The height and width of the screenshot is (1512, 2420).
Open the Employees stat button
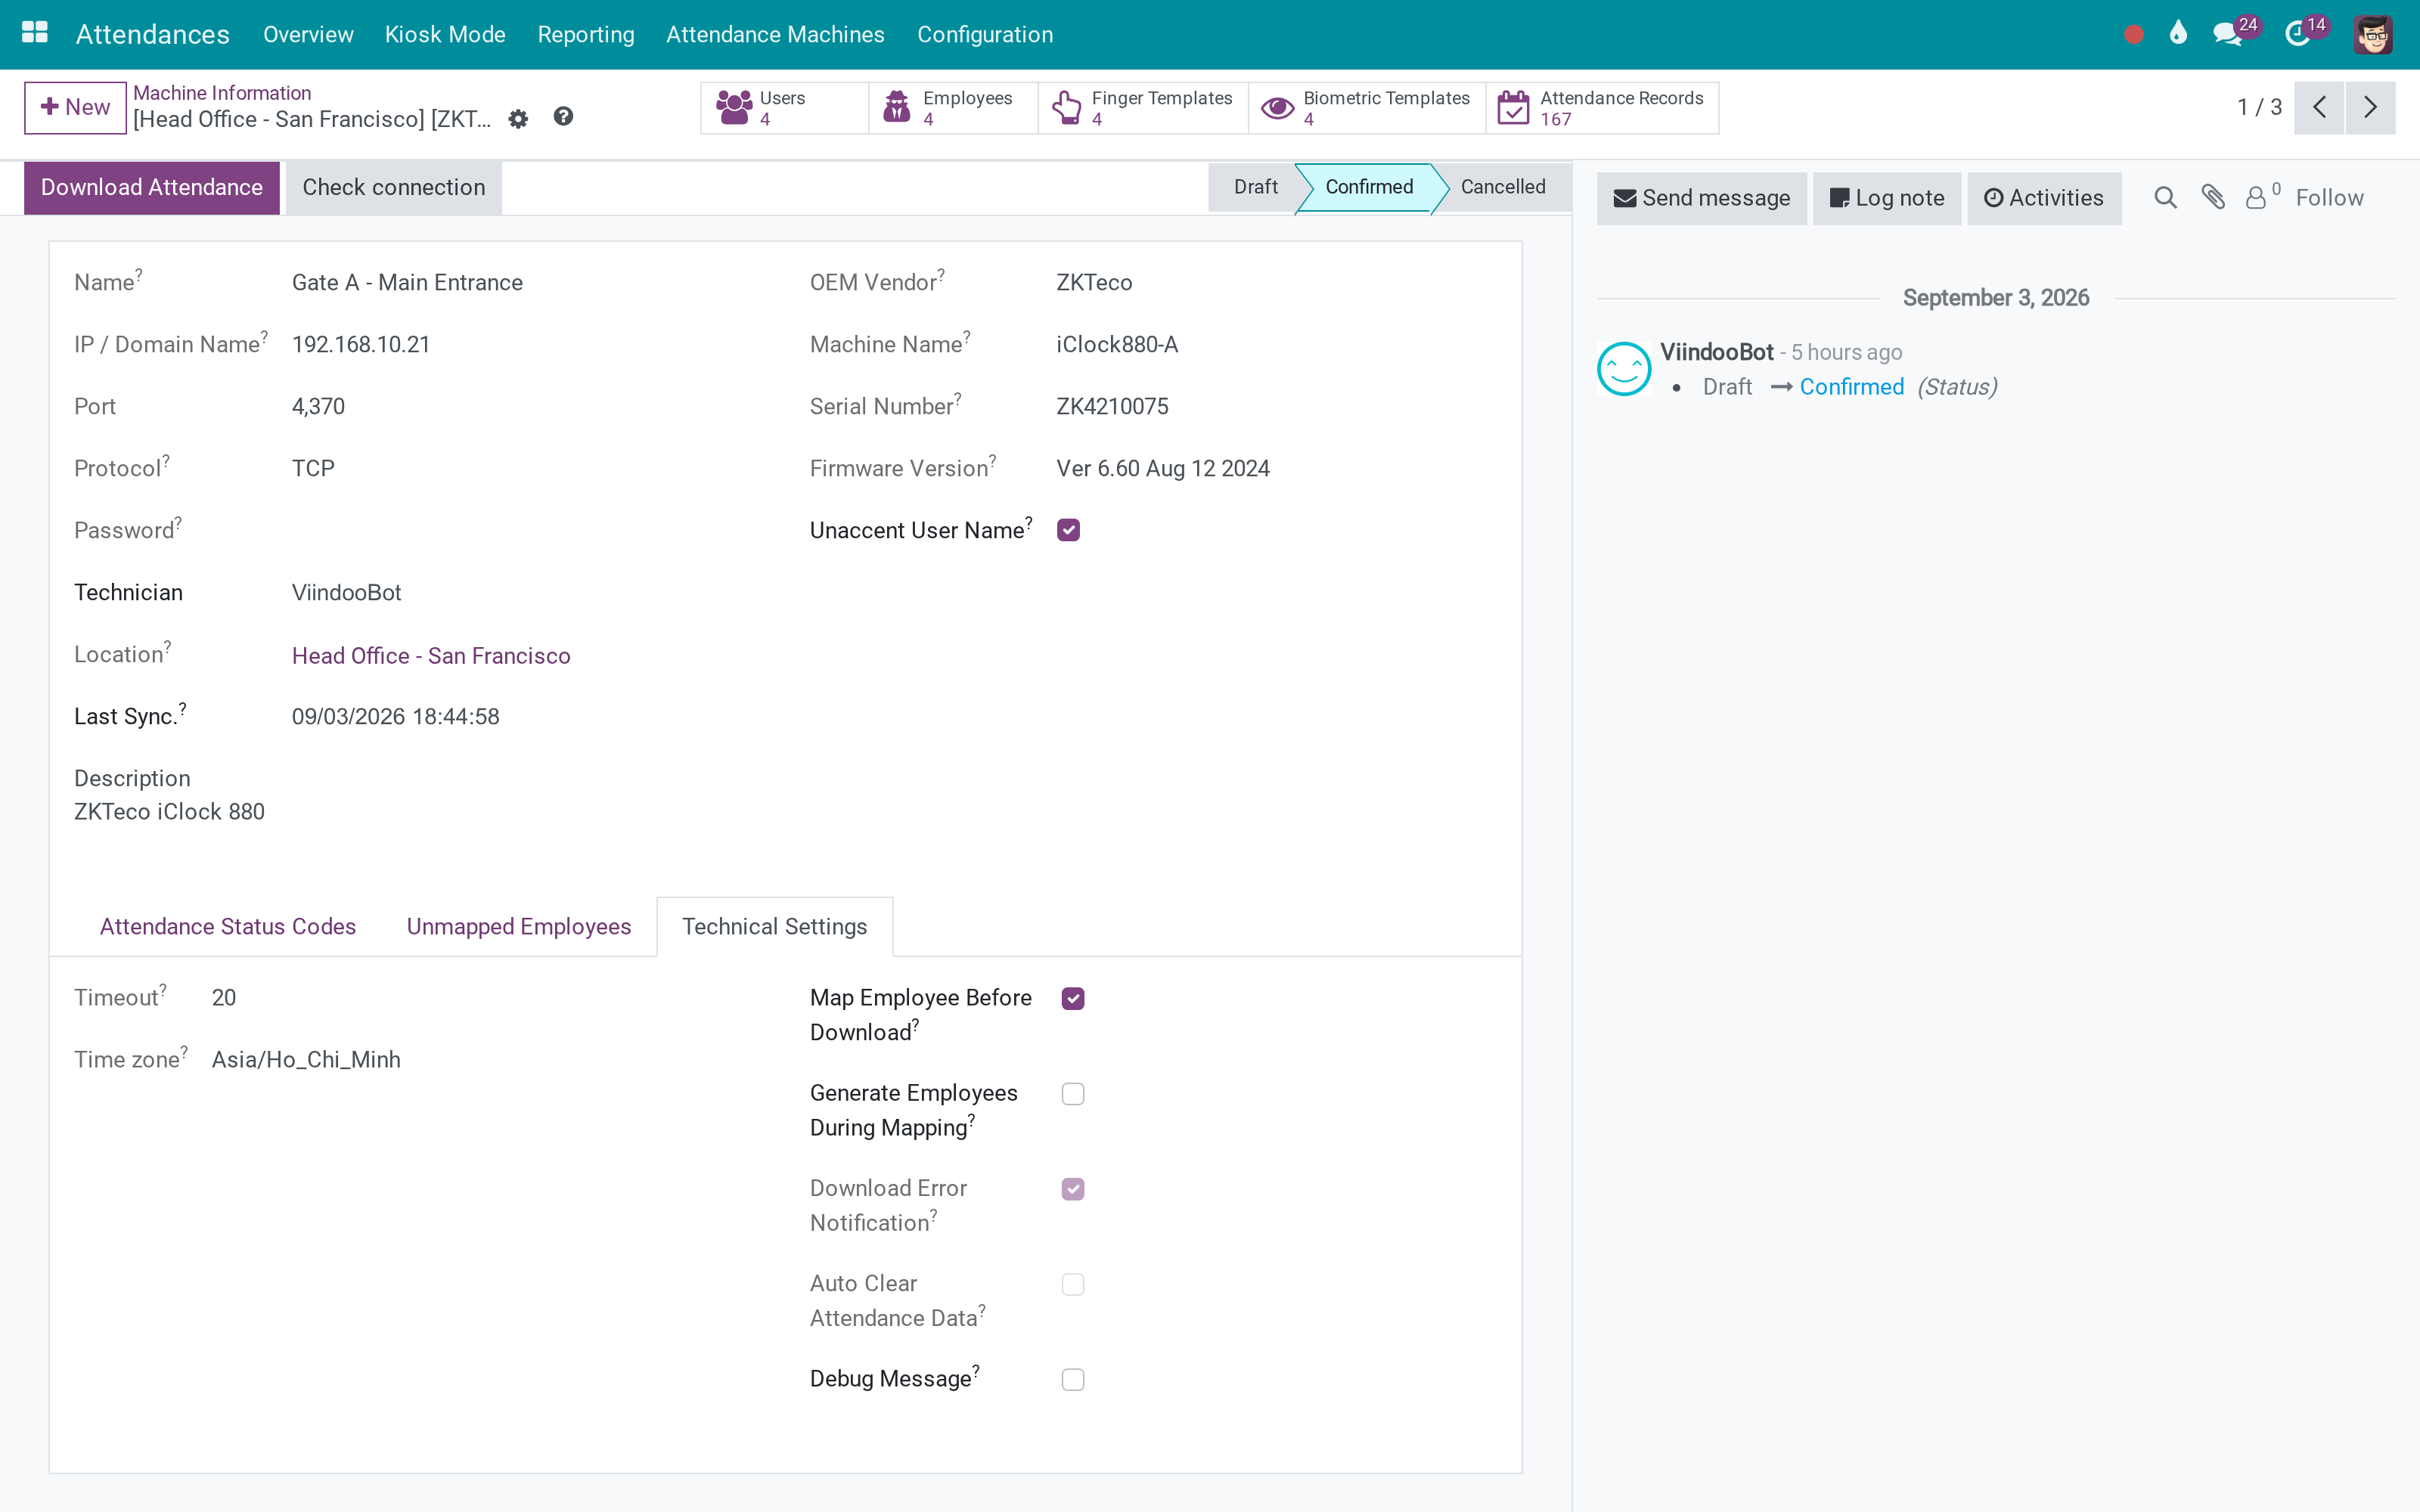953,108
